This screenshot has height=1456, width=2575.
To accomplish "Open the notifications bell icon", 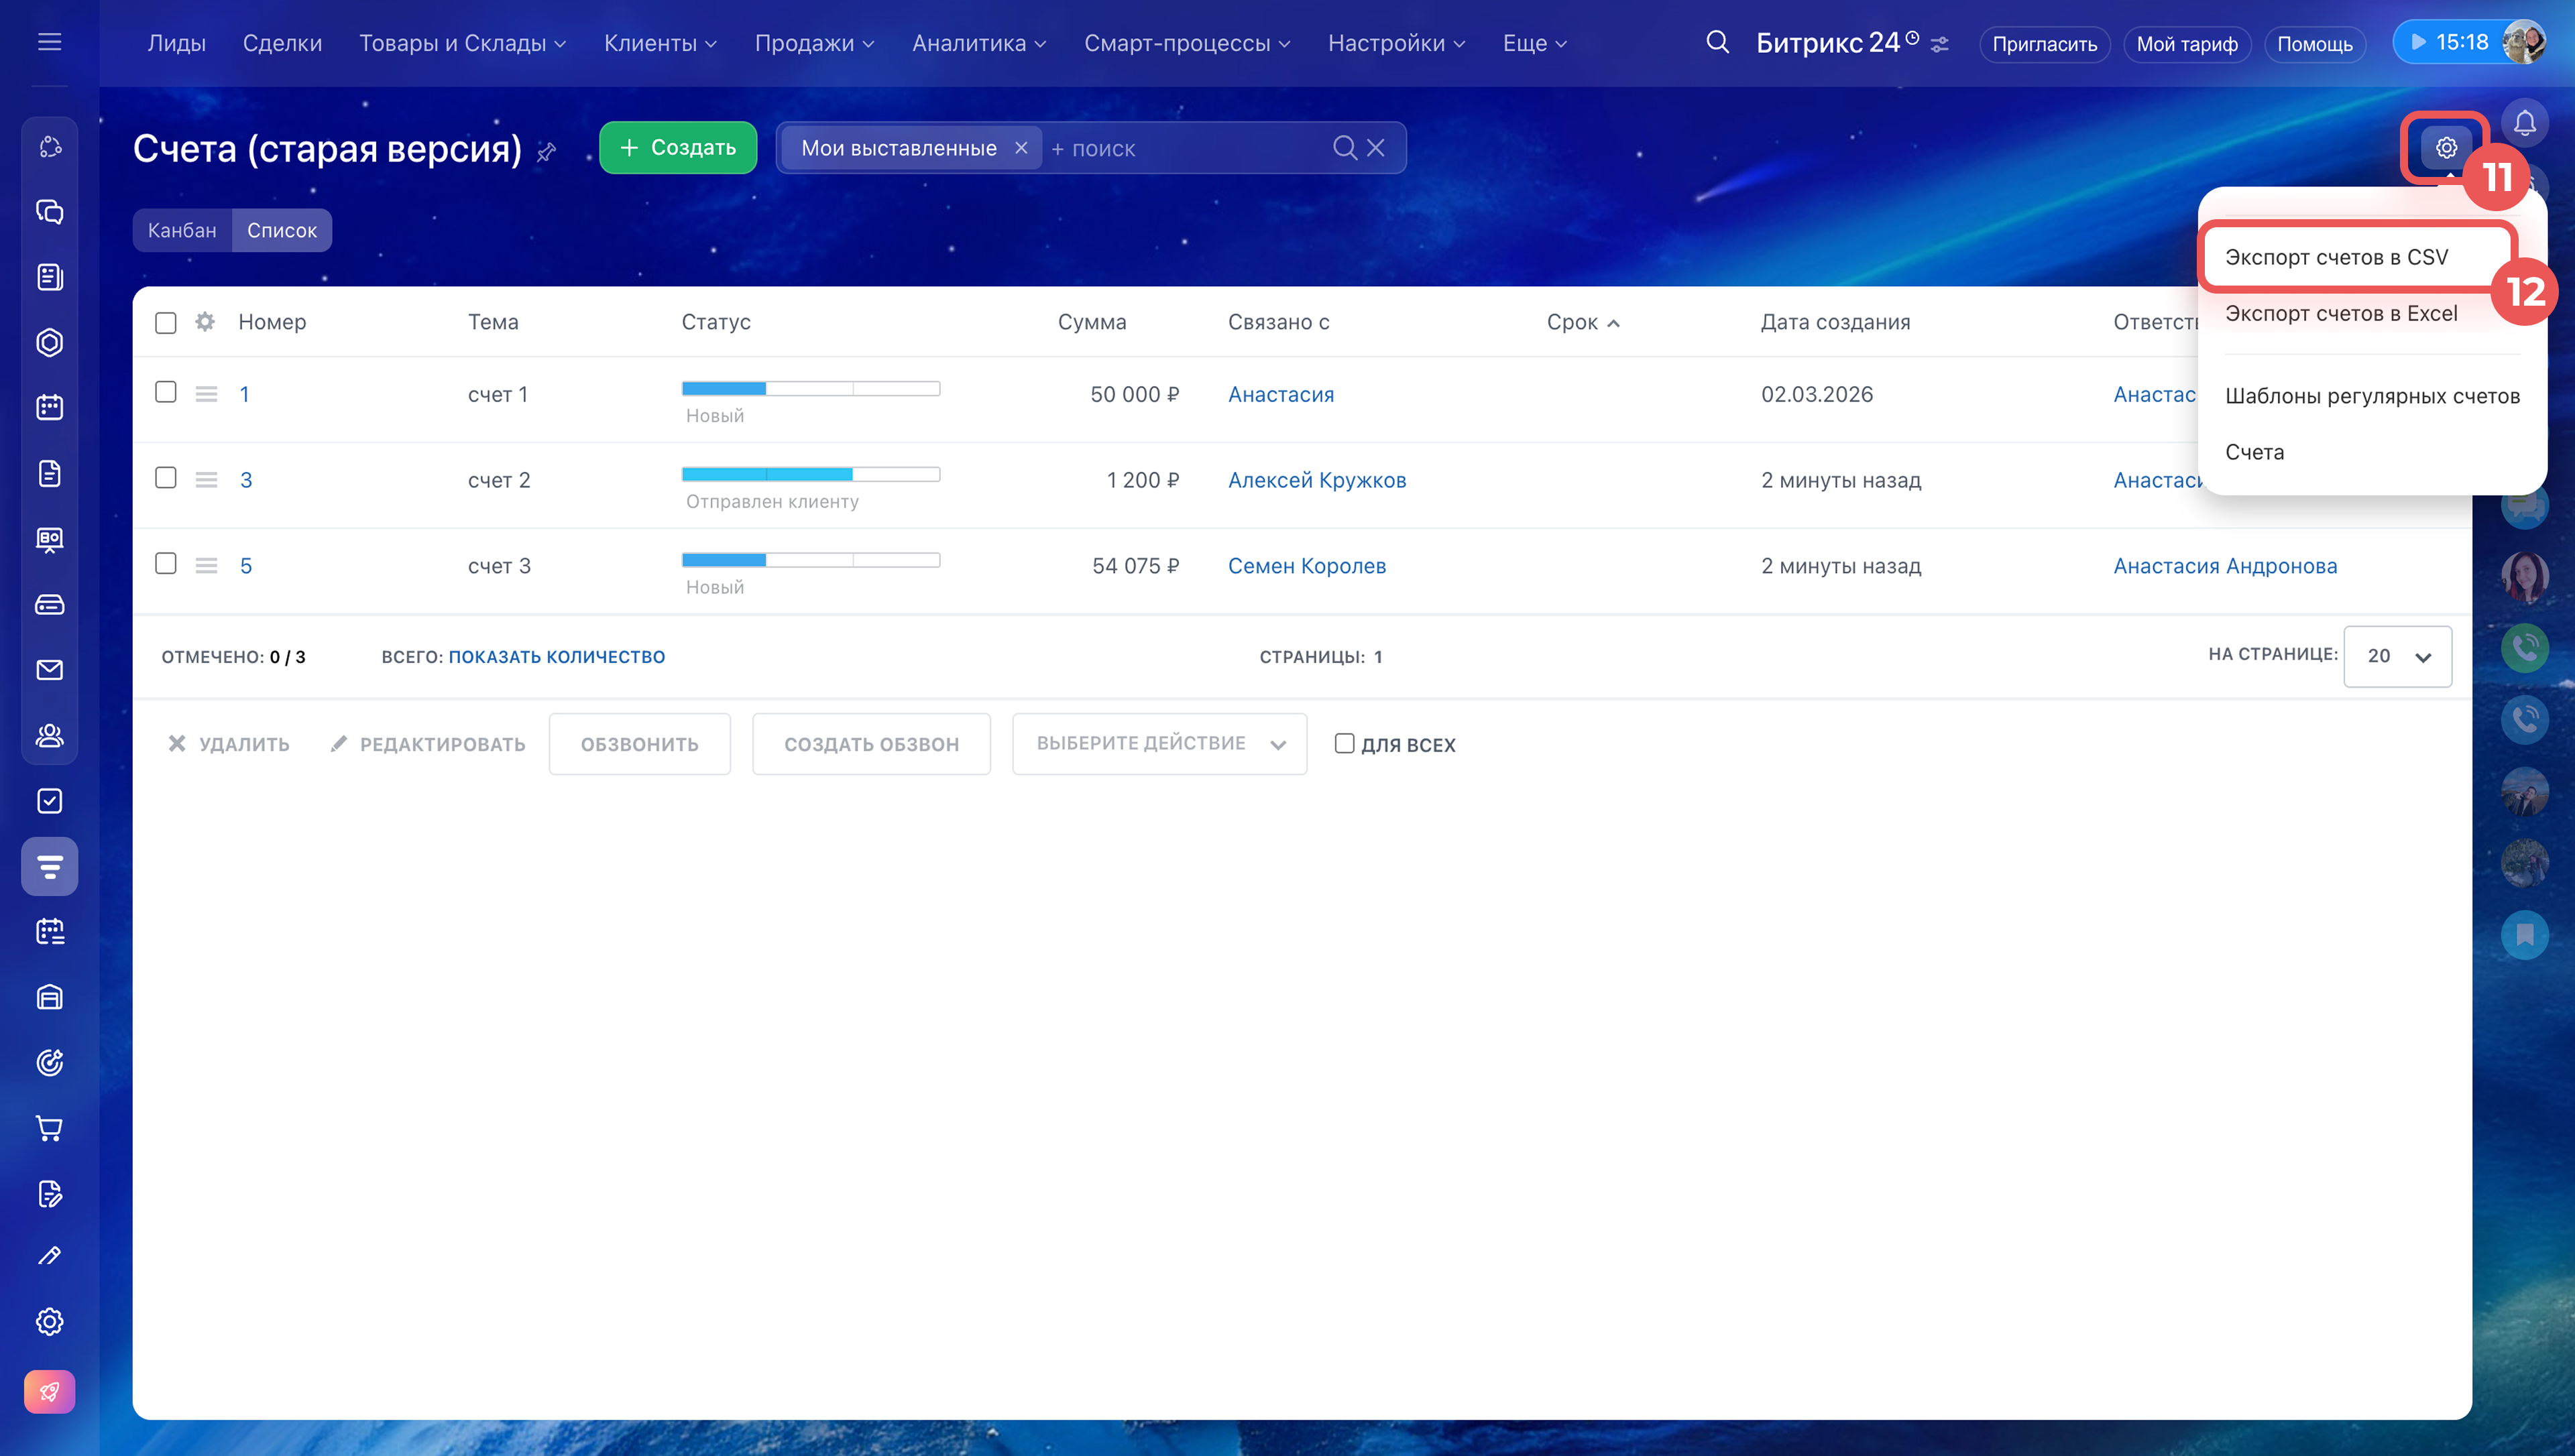I will coord(2524,123).
